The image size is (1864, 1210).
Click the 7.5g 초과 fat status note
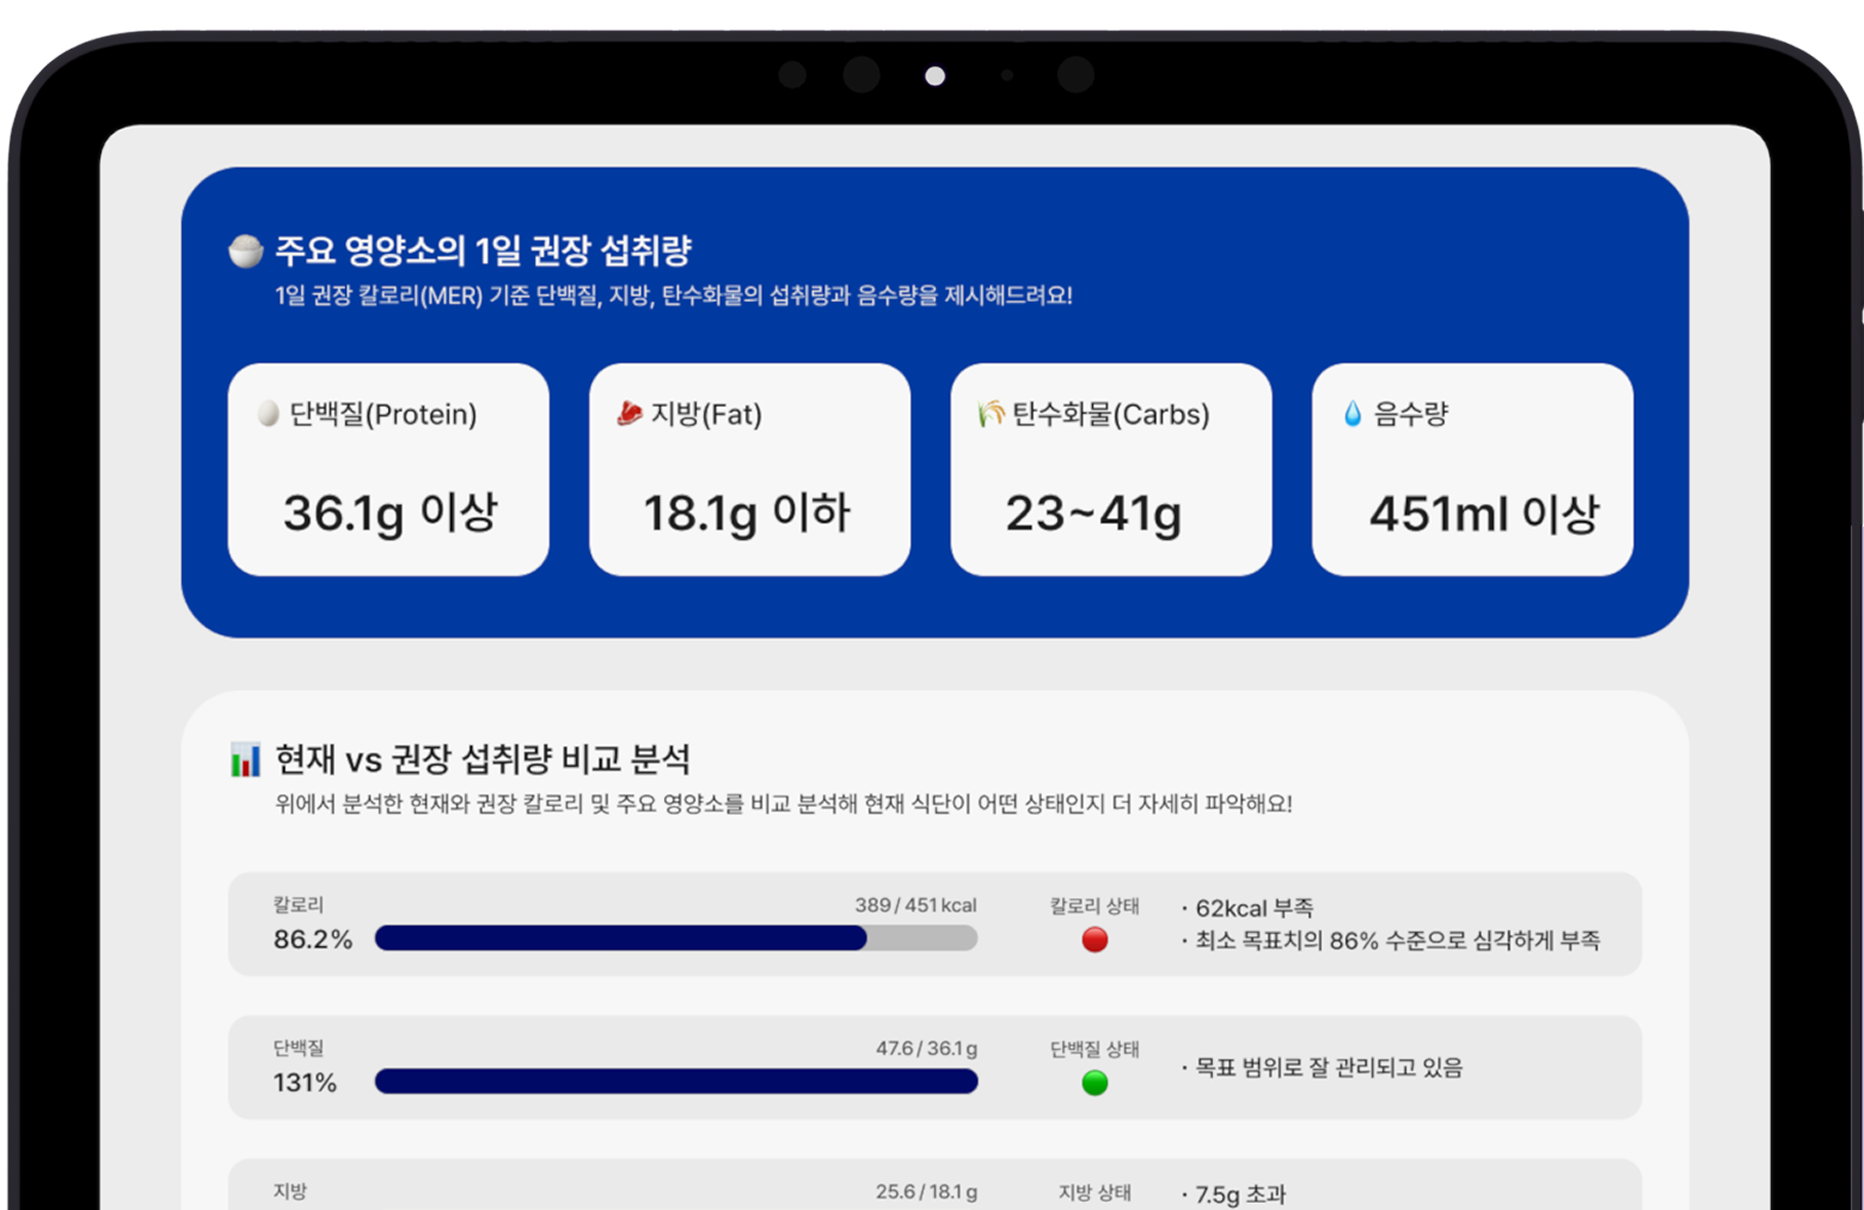tap(1240, 1194)
